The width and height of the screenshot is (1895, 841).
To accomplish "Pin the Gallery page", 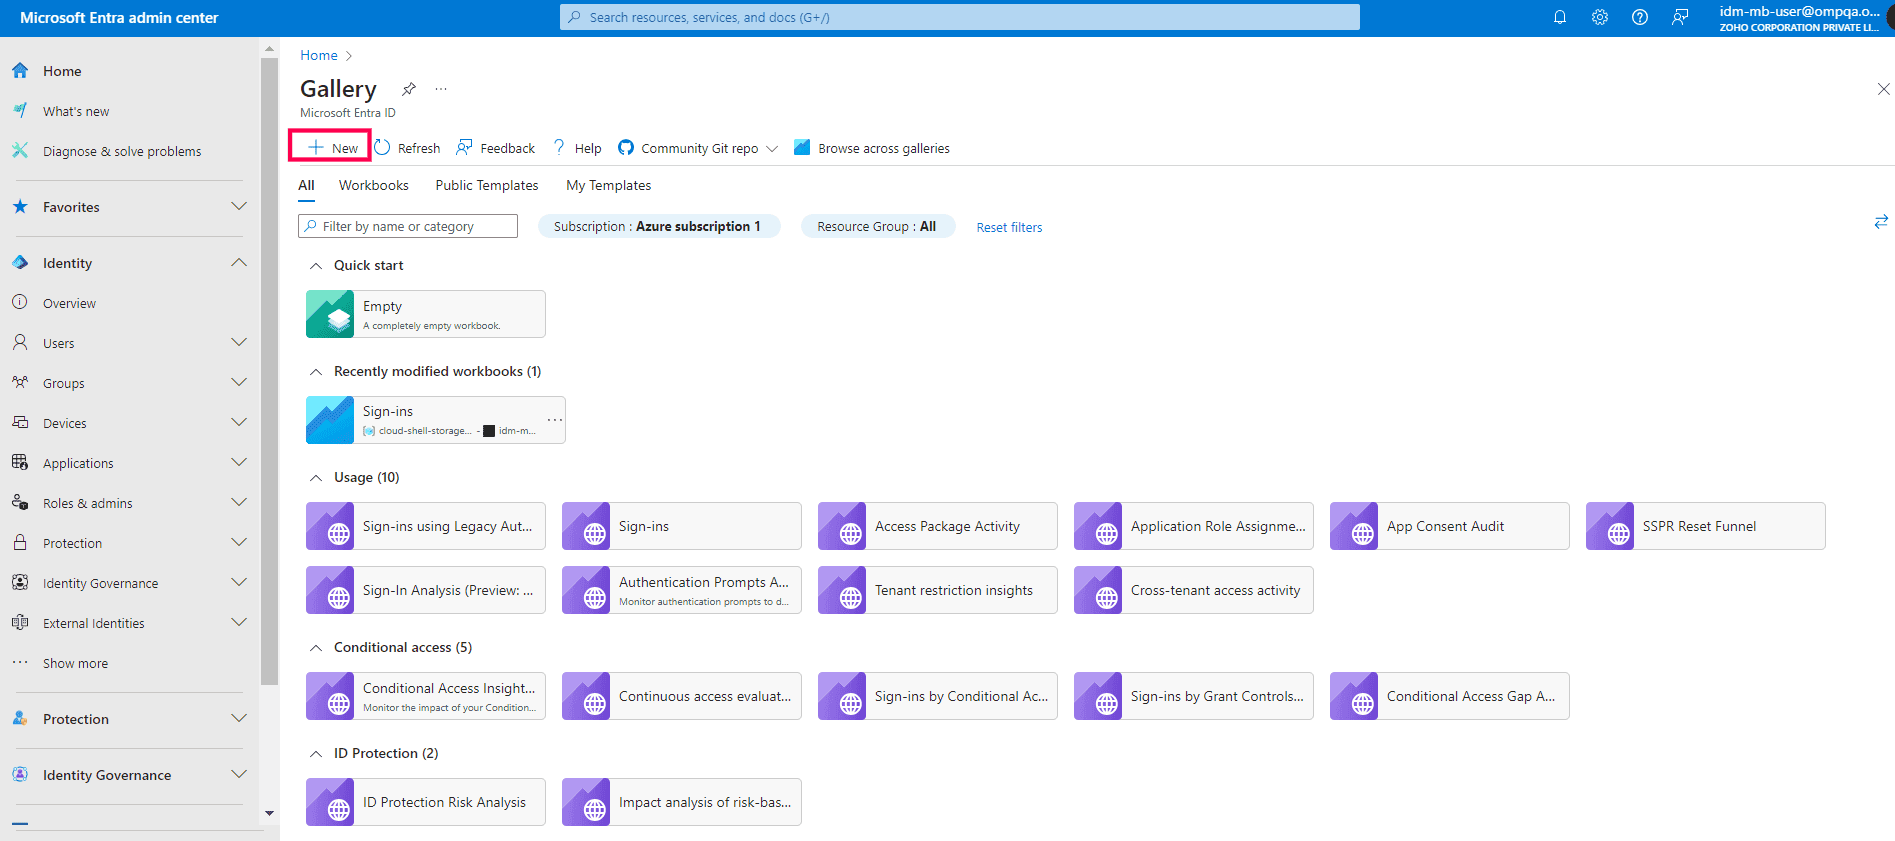I will pos(409,89).
